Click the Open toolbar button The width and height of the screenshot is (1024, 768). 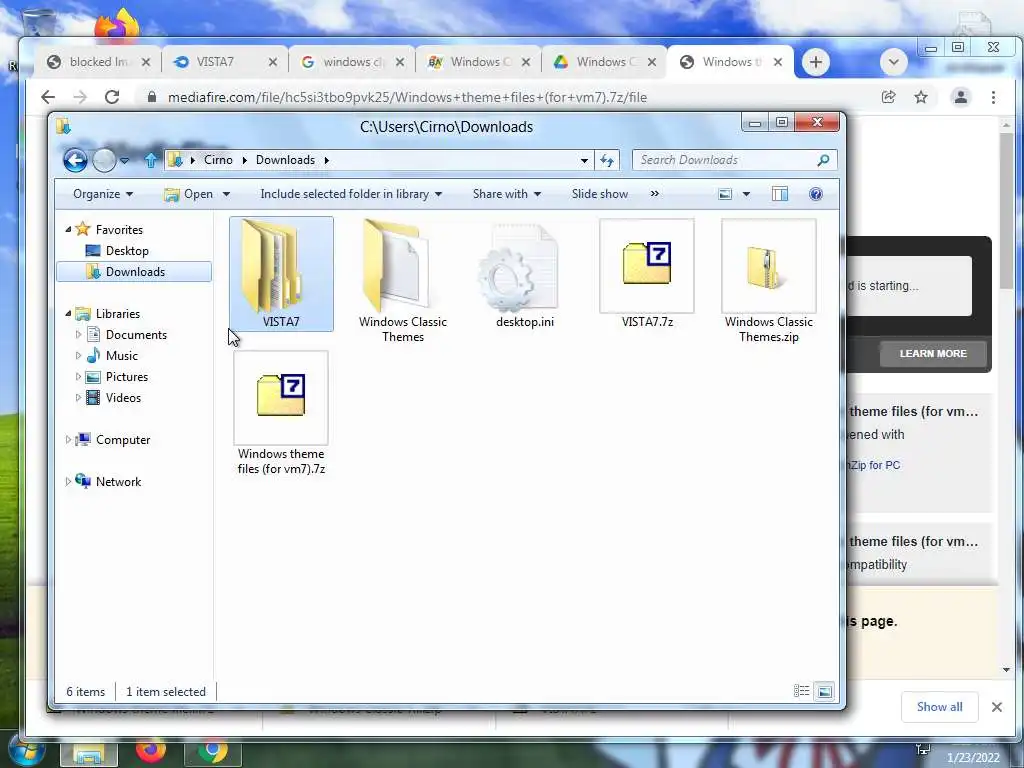tap(189, 194)
